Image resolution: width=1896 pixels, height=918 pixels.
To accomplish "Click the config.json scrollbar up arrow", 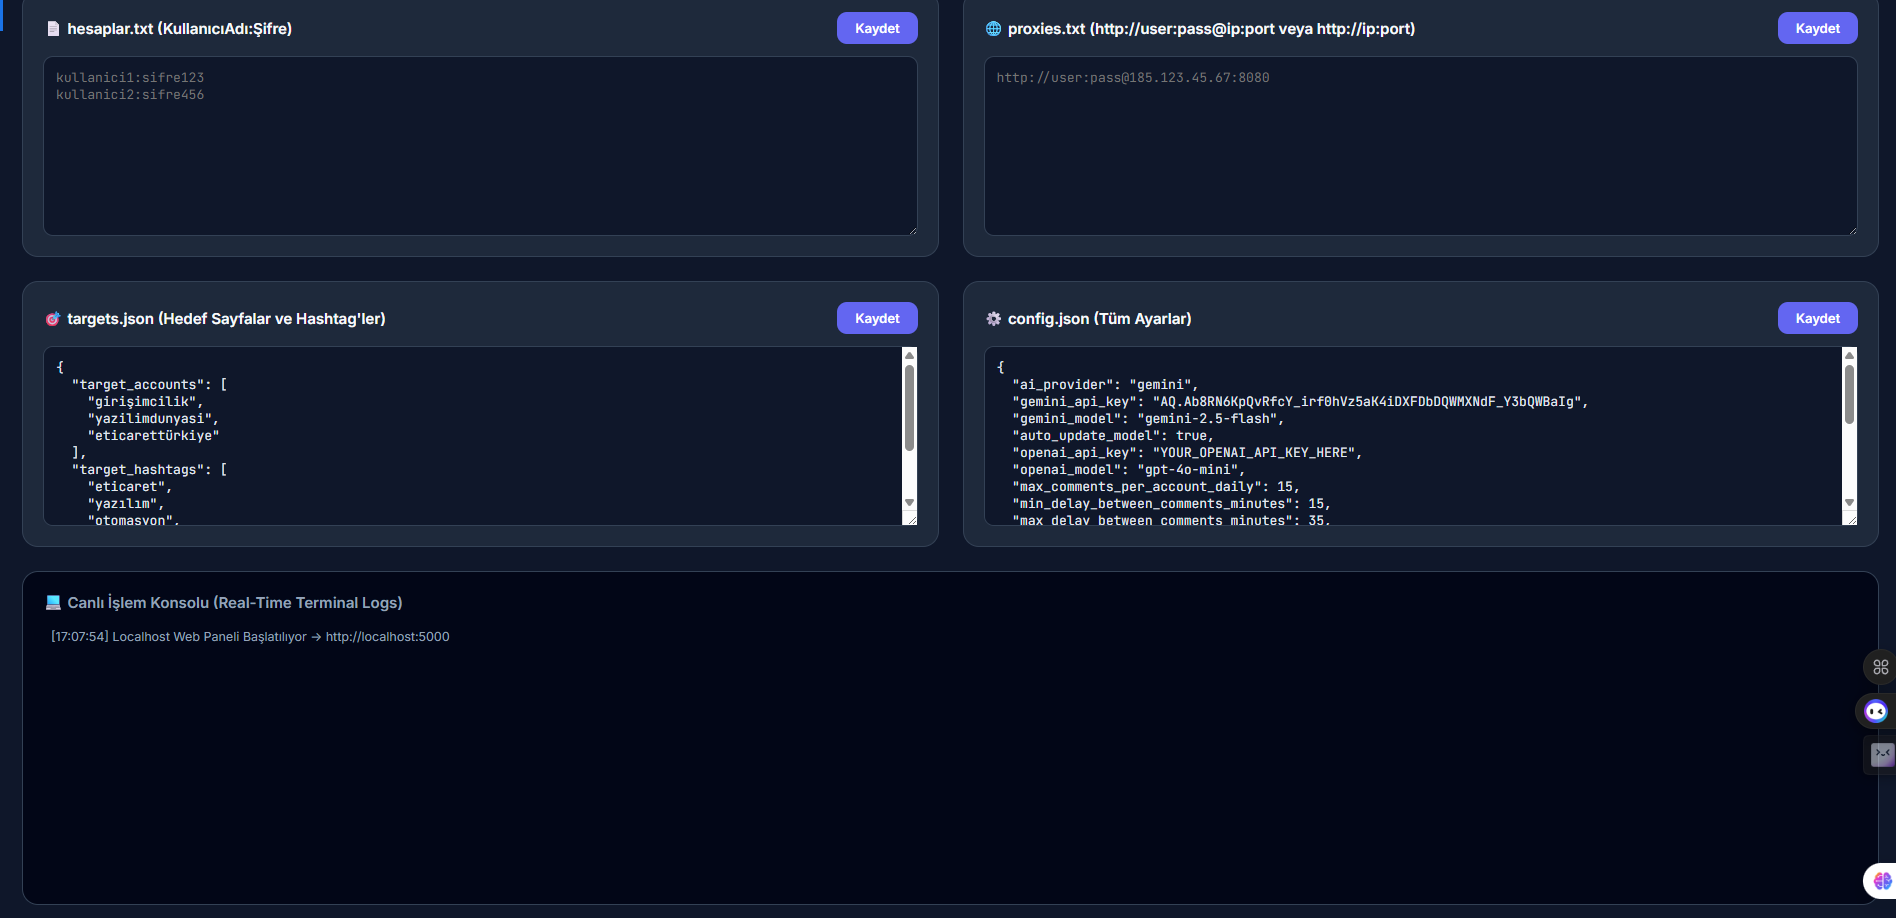I will [x=1849, y=355].
